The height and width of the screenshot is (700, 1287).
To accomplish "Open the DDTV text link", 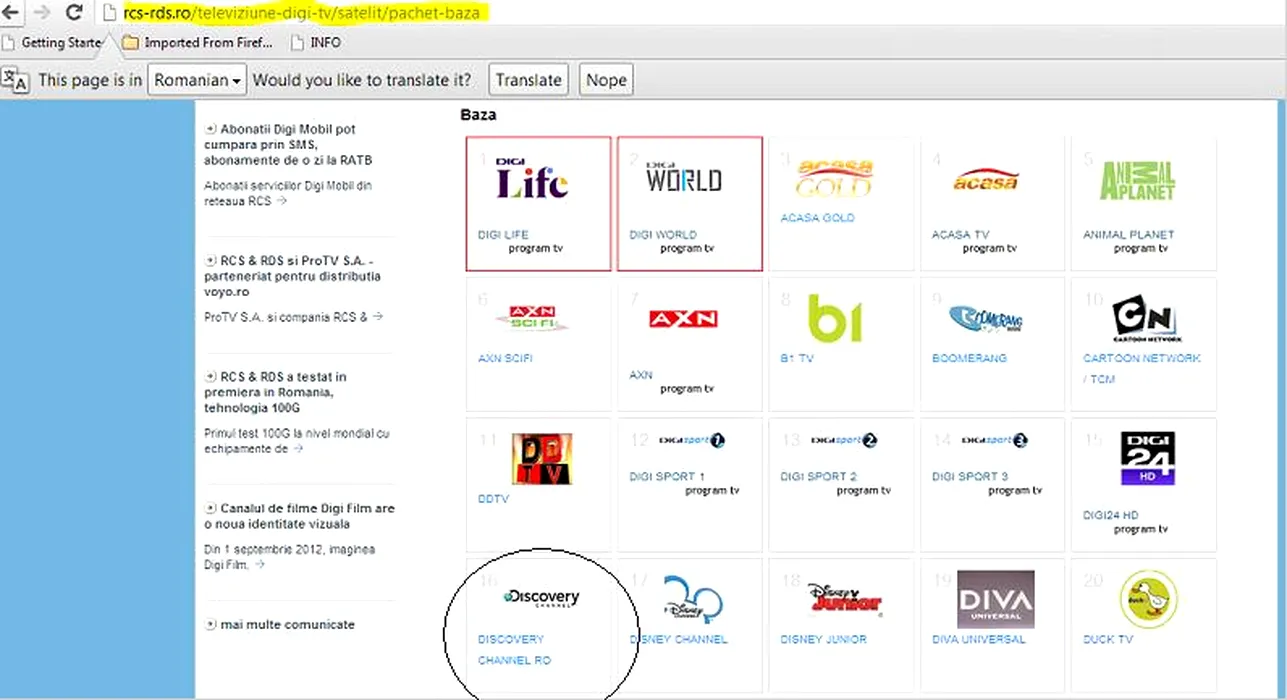I will [493, 498].
